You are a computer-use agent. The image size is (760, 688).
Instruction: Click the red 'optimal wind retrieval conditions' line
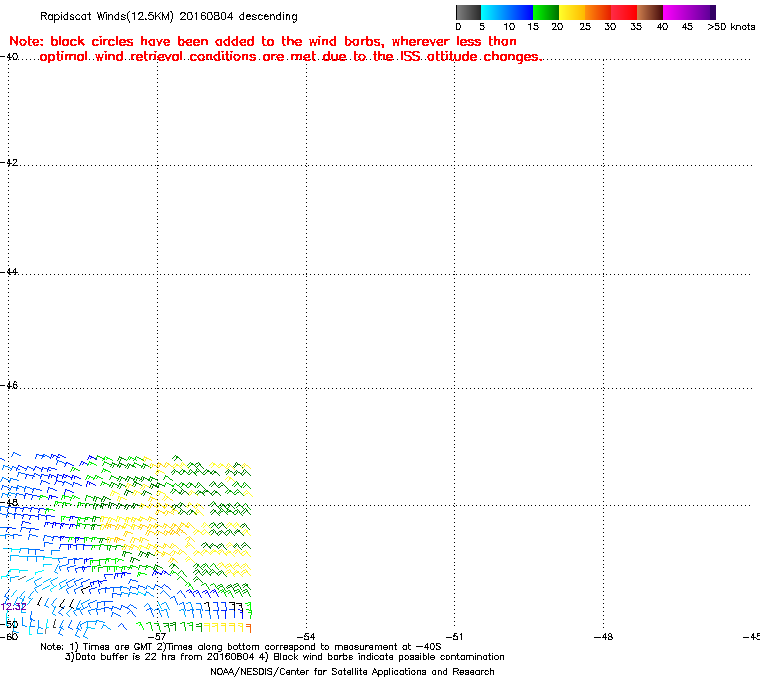pos(290,57)
